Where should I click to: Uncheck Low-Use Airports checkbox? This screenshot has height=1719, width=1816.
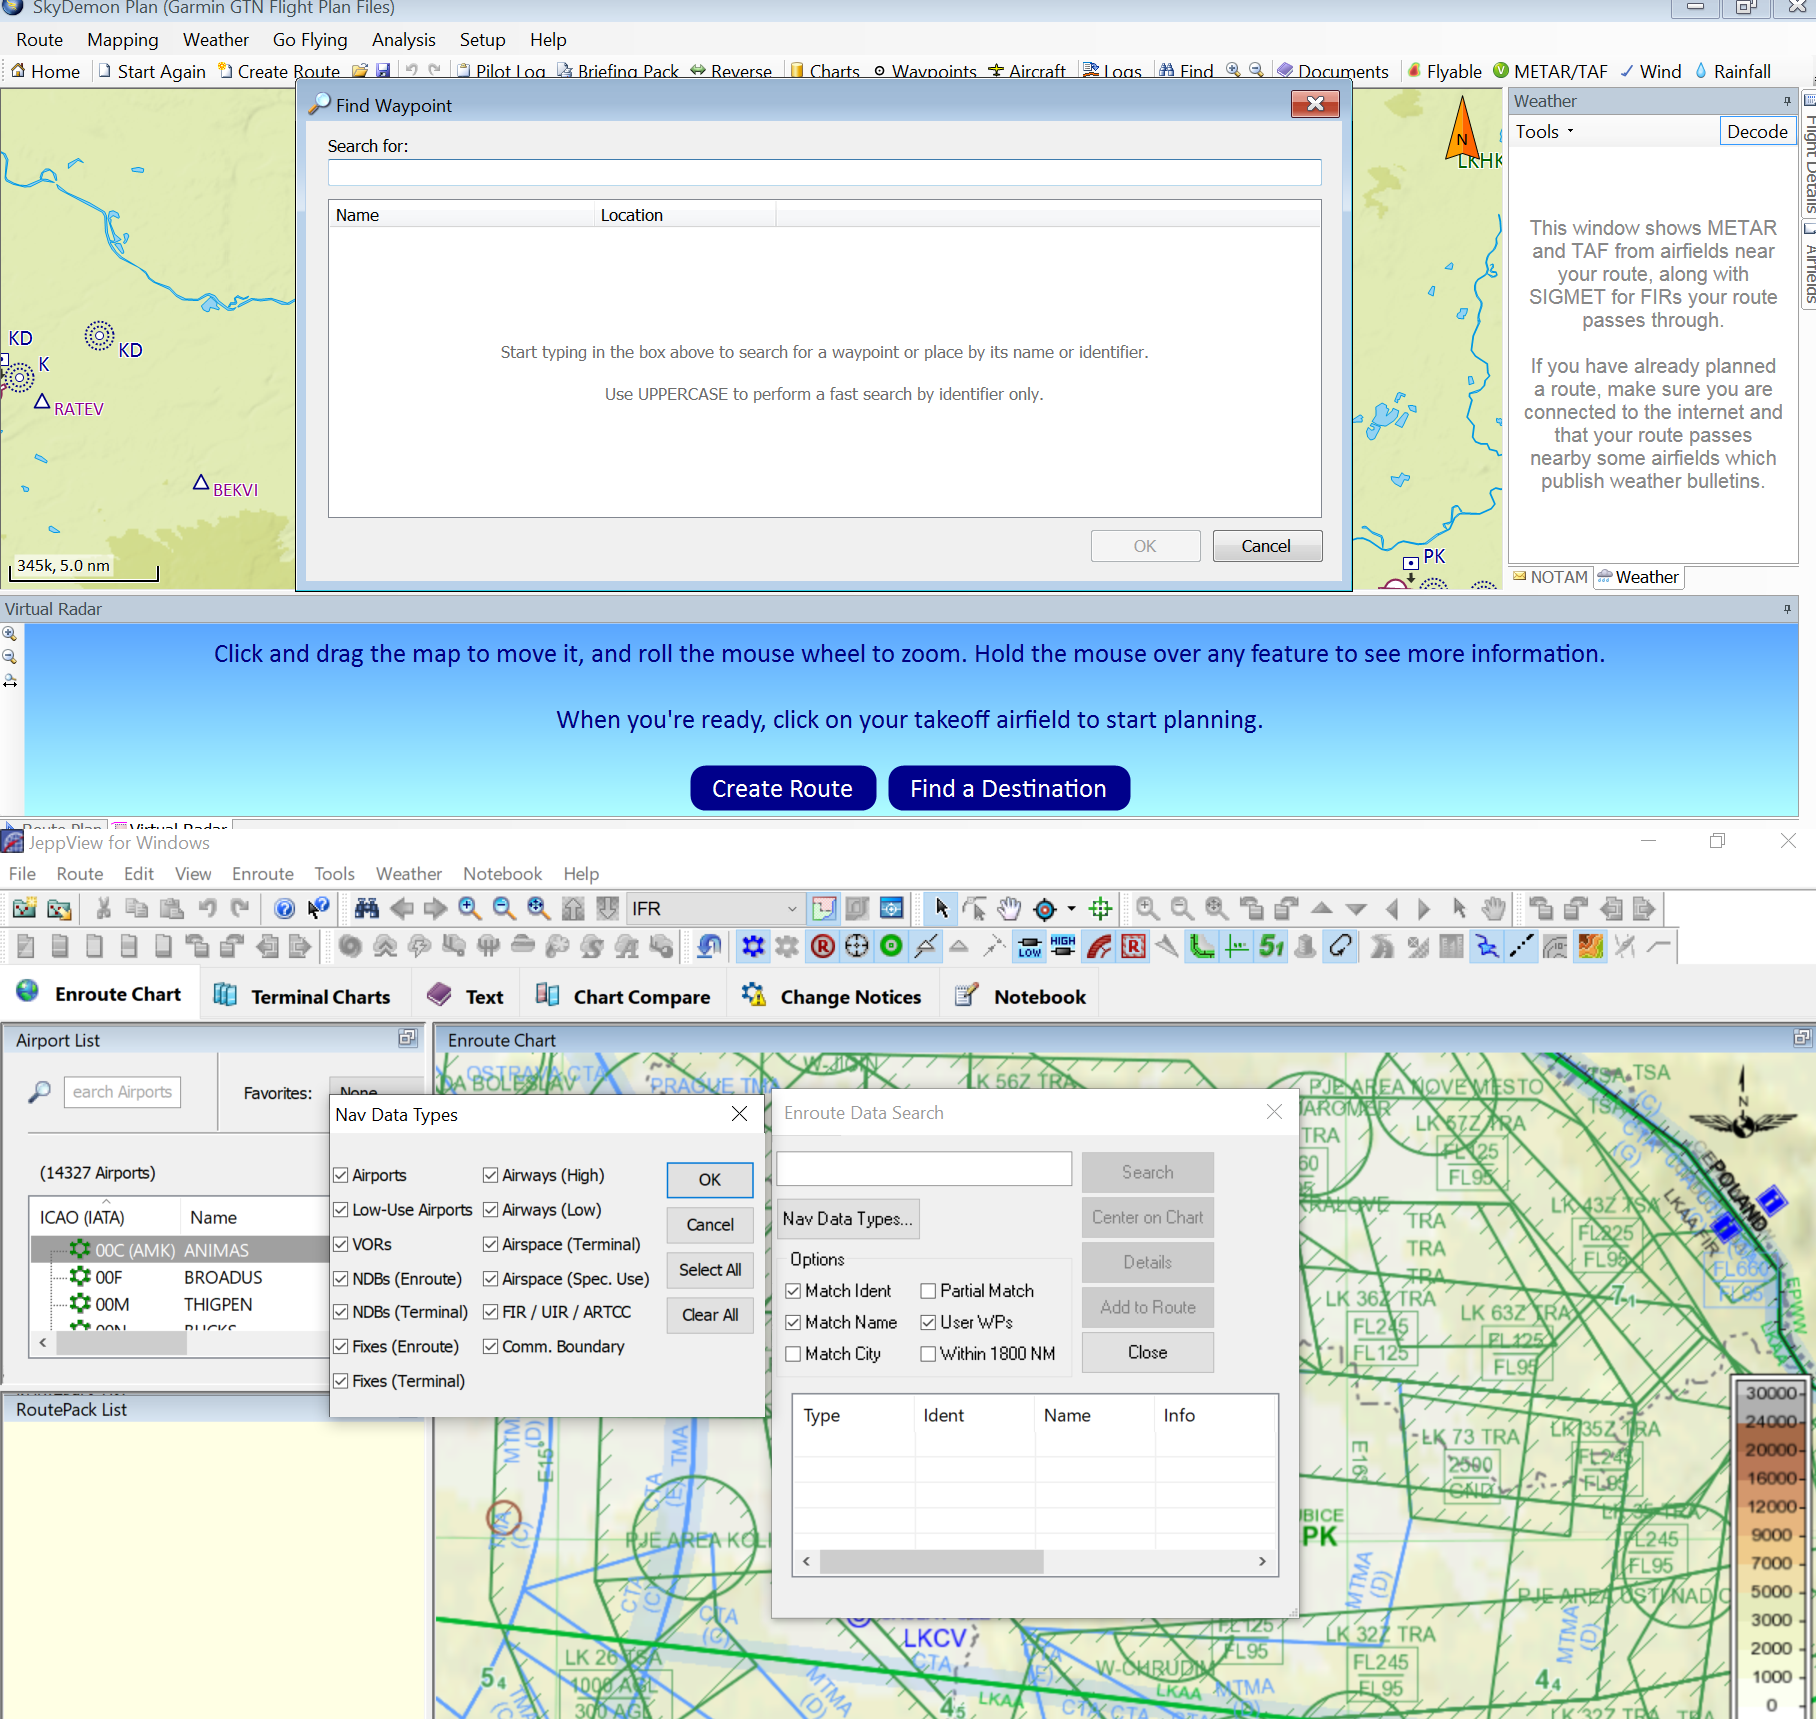pyautogui.click(x=341, y=1210)
